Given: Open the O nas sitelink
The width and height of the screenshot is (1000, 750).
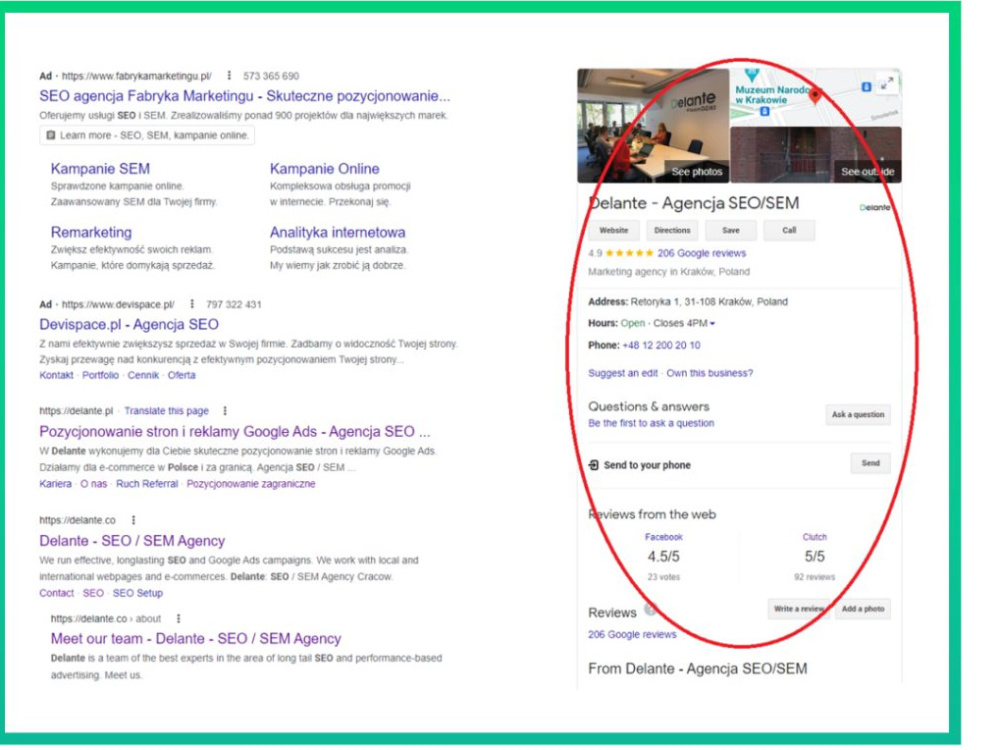Looking at the screenshot, I should (x=94, y=484).
